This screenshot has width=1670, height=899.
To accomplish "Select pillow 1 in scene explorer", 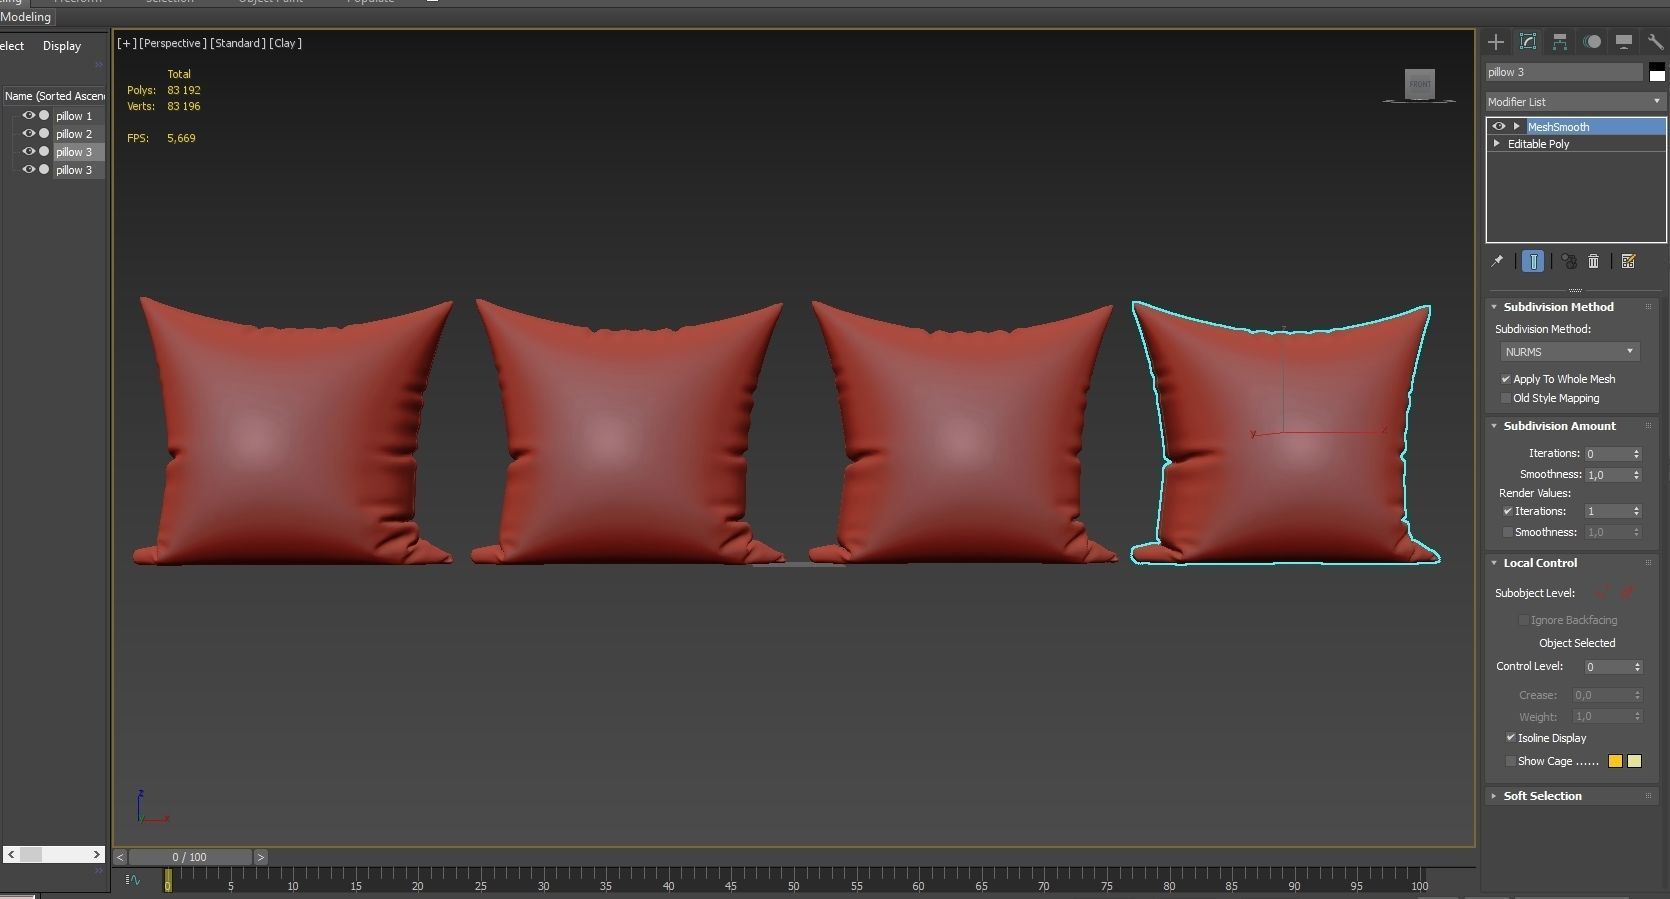I will [x=74, y=116].
